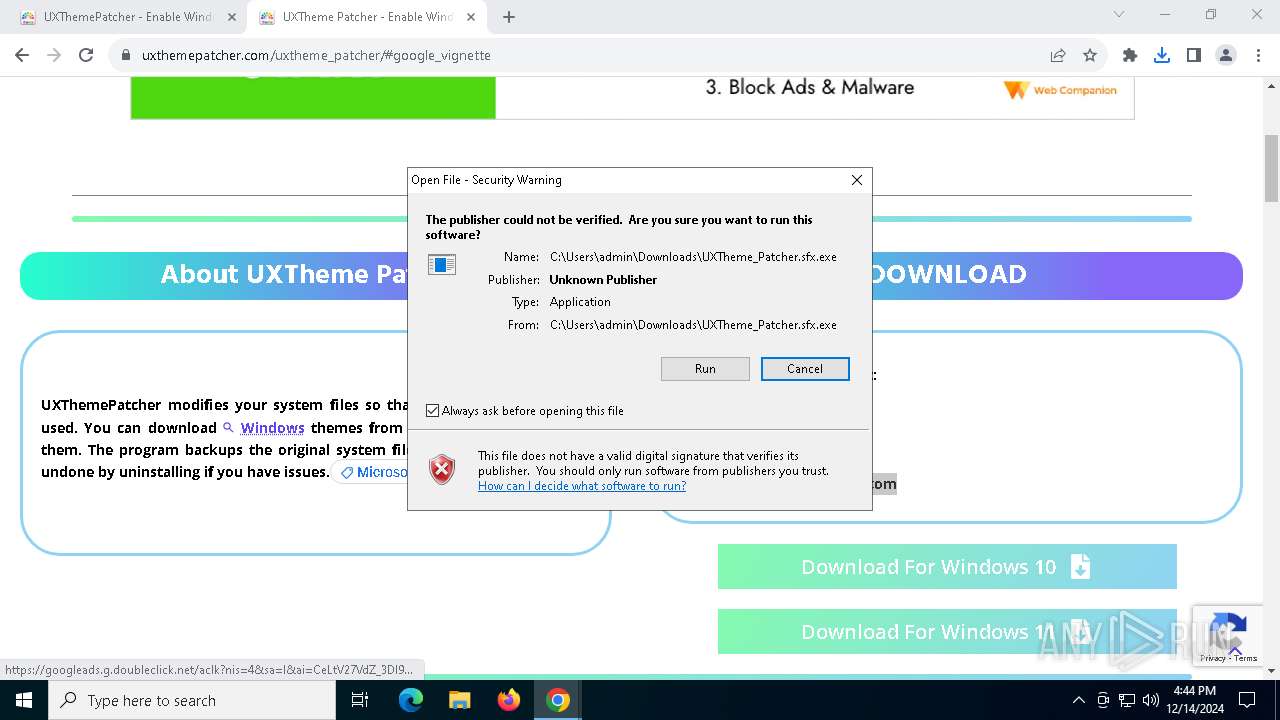
Task: Open Chrome three-dot menu
Action: tap(1258, 55)
